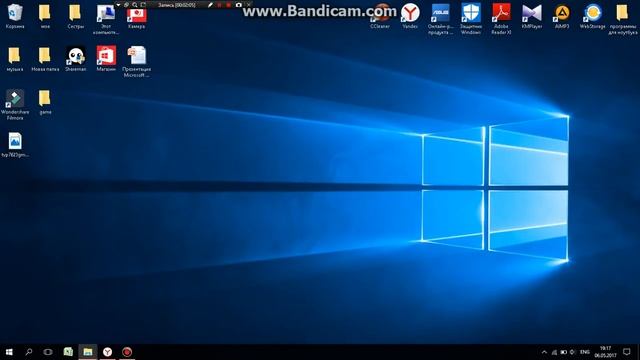Launch the Камера app shortcut
640x360 pixels.
click(x=136, y=16)
